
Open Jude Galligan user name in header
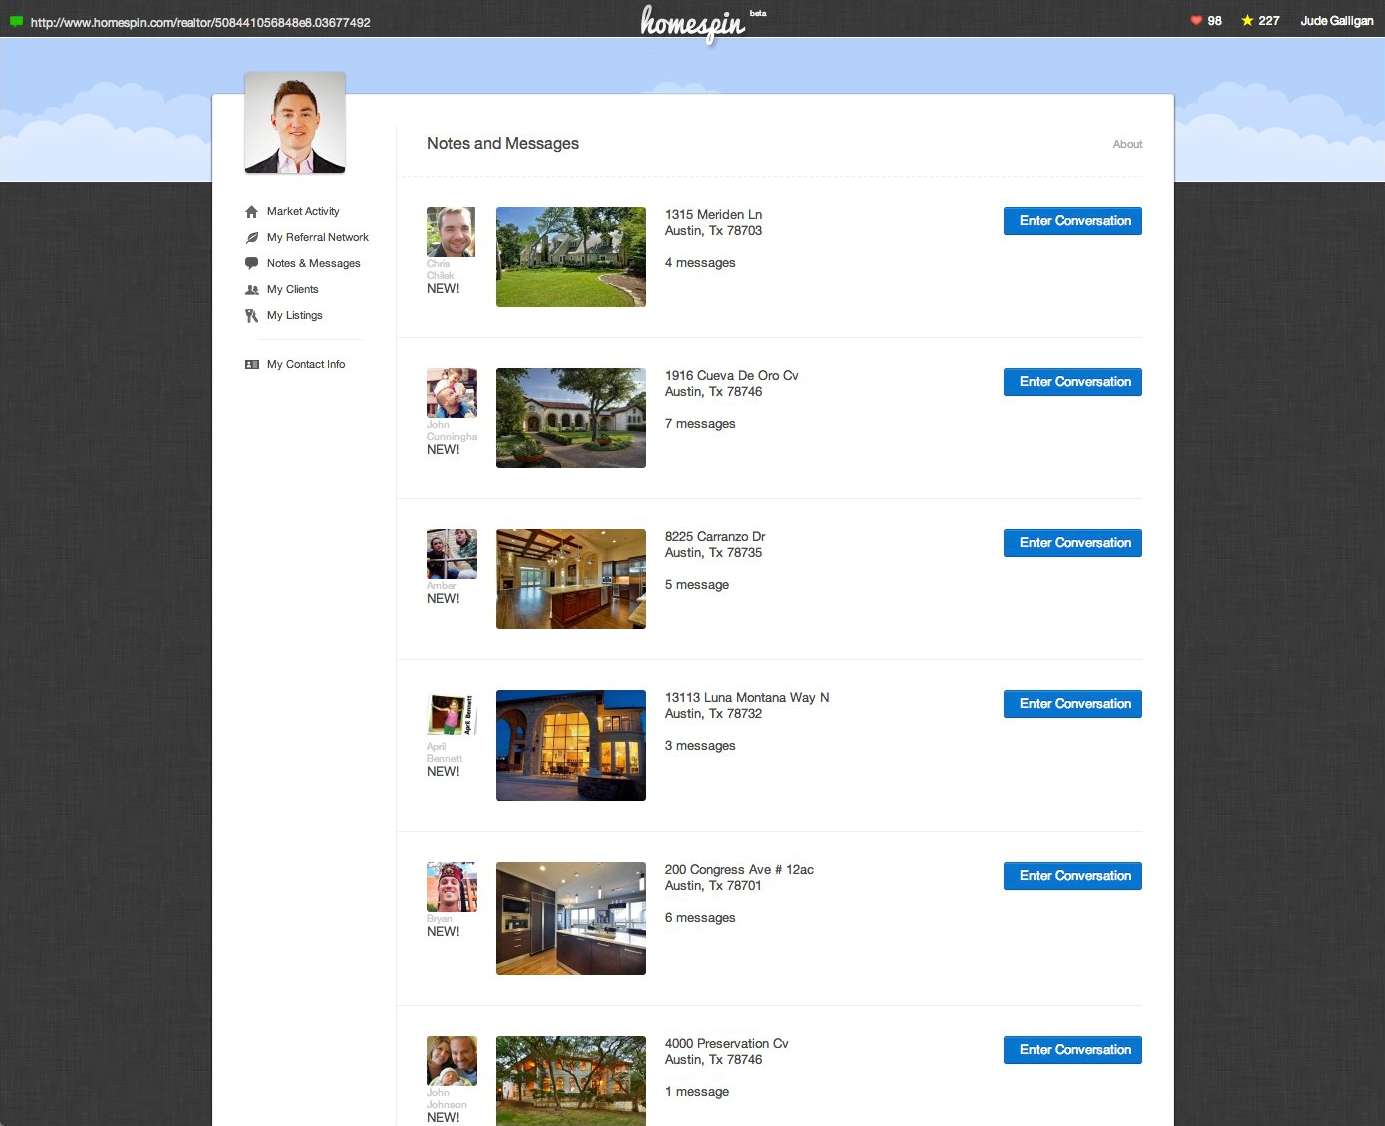tap(1336, 21)
